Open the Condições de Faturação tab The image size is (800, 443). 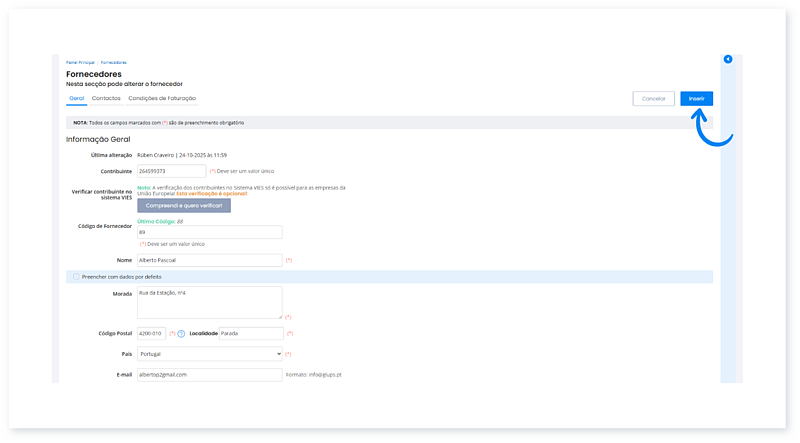pos(162,98)
